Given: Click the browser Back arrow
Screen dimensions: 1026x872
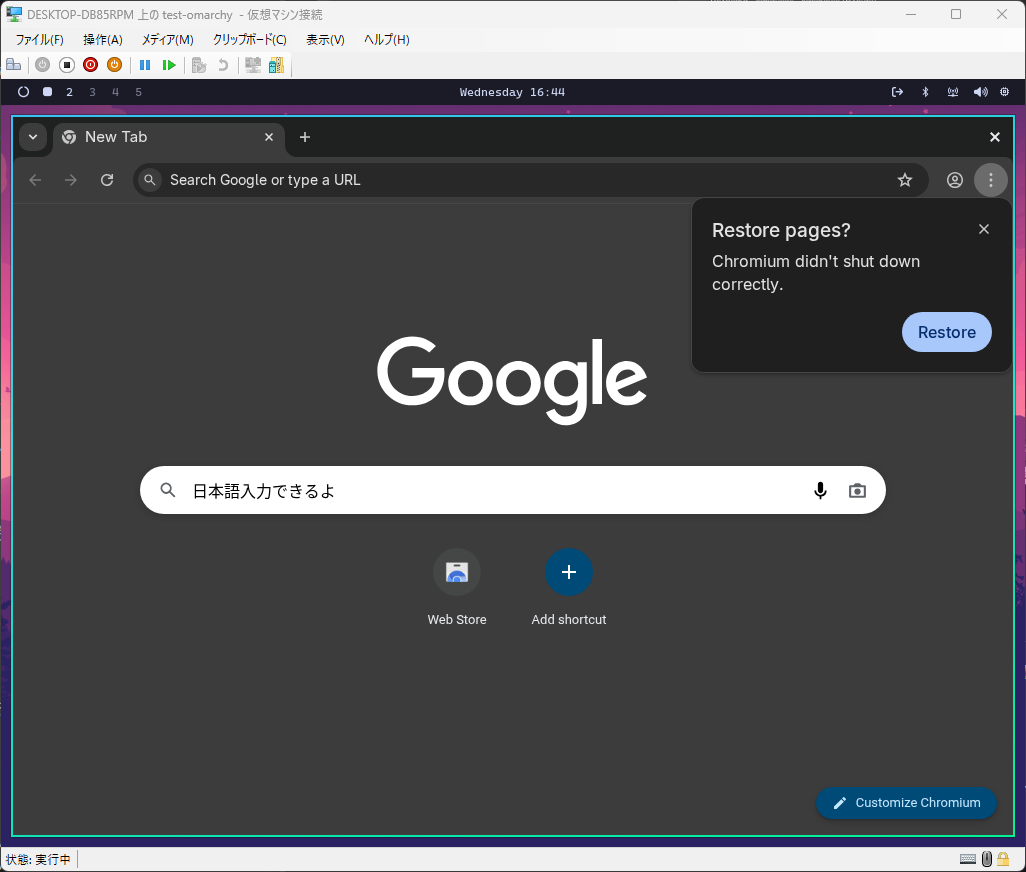Looking at the screenshot, I should point(35,180).
